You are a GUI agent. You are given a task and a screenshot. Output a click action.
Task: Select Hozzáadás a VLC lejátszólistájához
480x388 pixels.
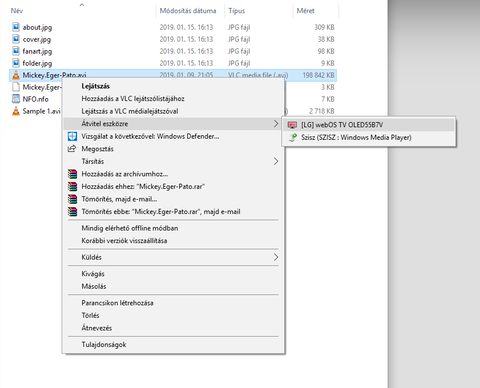[173, 99]
